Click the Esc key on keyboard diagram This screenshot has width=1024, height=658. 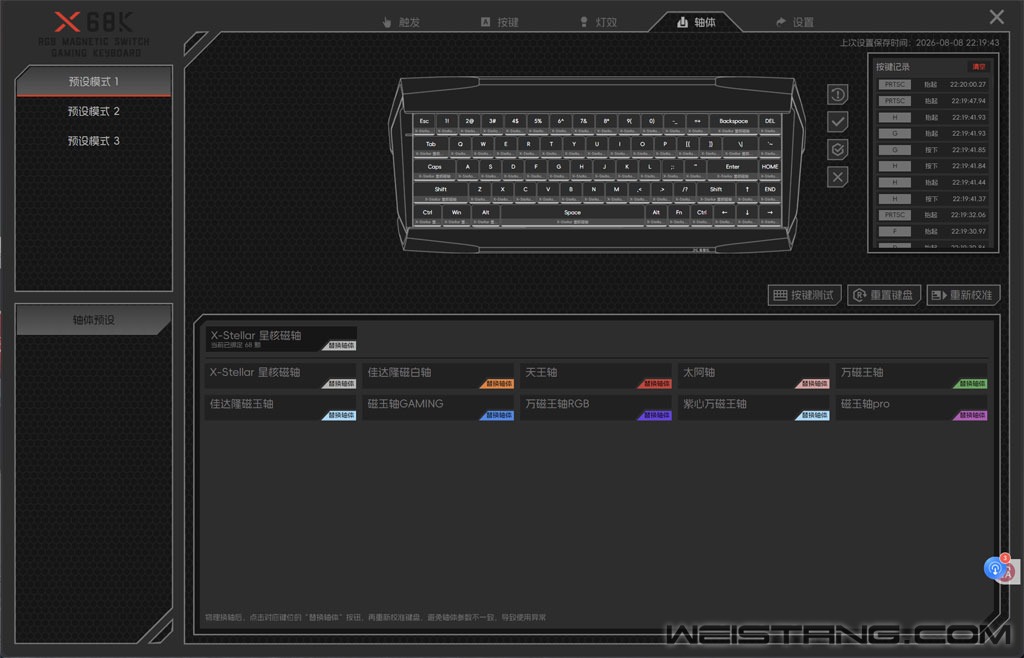(424, 123)
